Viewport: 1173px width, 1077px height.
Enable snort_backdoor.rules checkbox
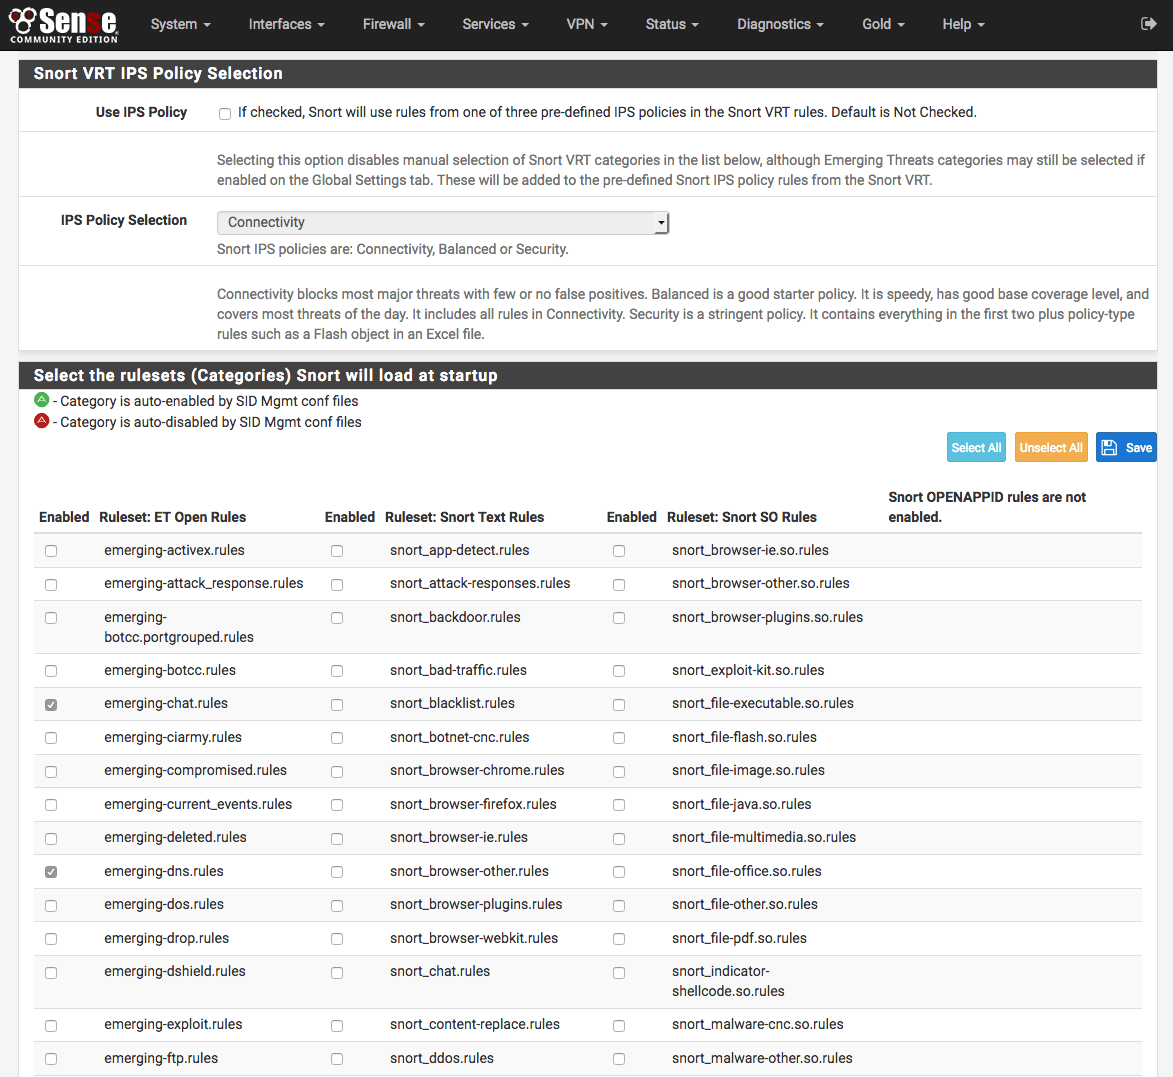[x=337, y=618]
